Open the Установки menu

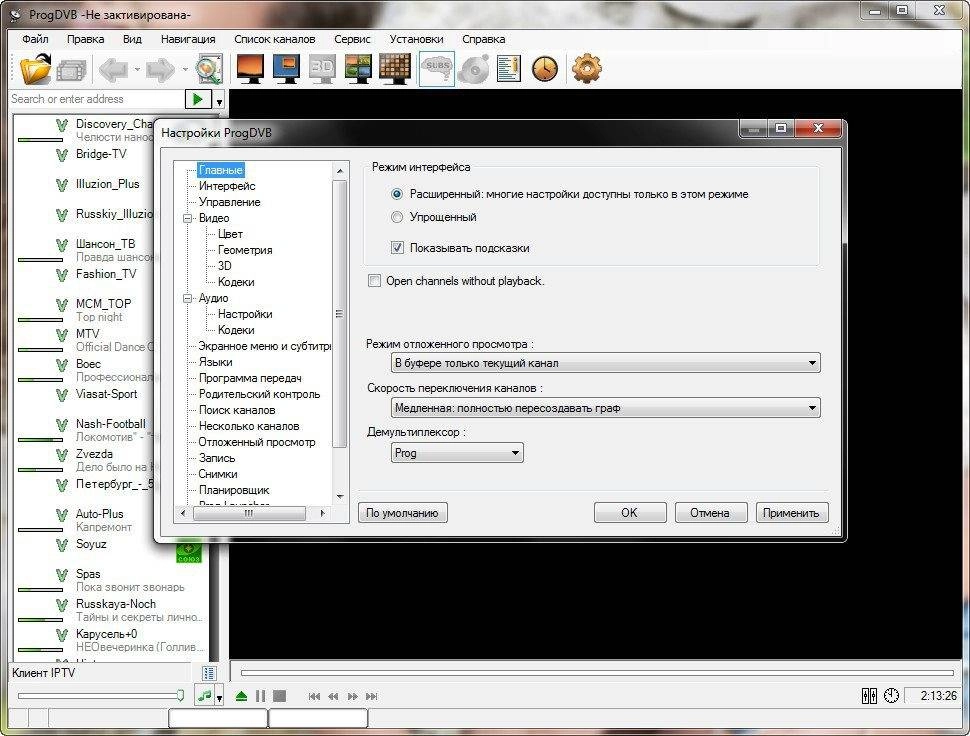point(416,39)
